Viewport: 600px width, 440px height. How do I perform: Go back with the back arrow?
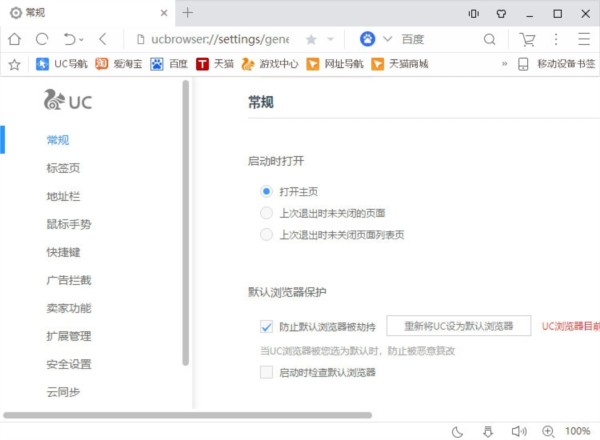102,39
